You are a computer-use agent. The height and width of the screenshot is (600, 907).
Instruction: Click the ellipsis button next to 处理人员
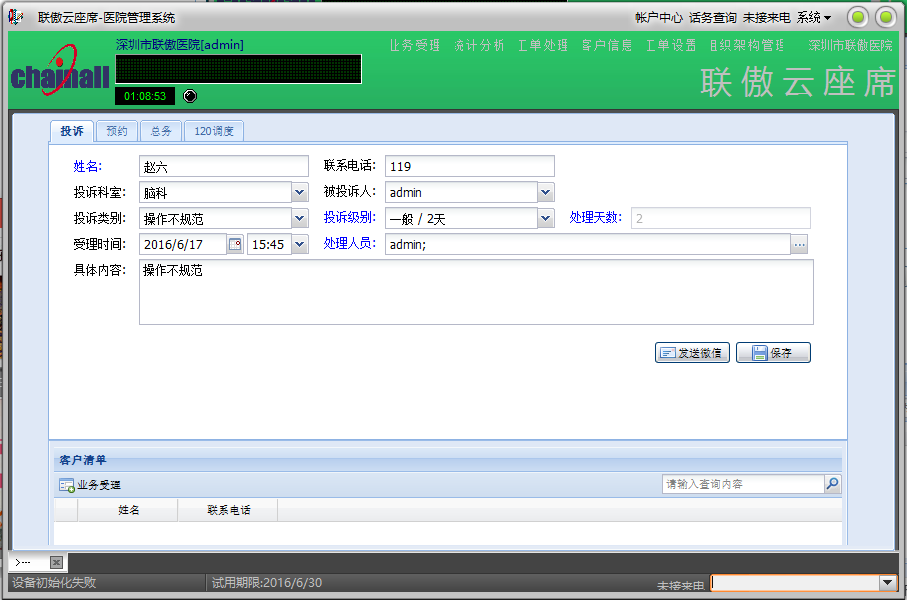(x=799, y=244)
